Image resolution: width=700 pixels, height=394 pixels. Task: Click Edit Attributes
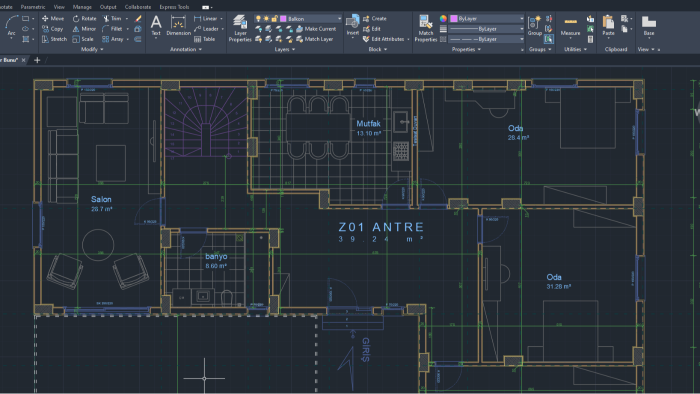click(383, 39)
